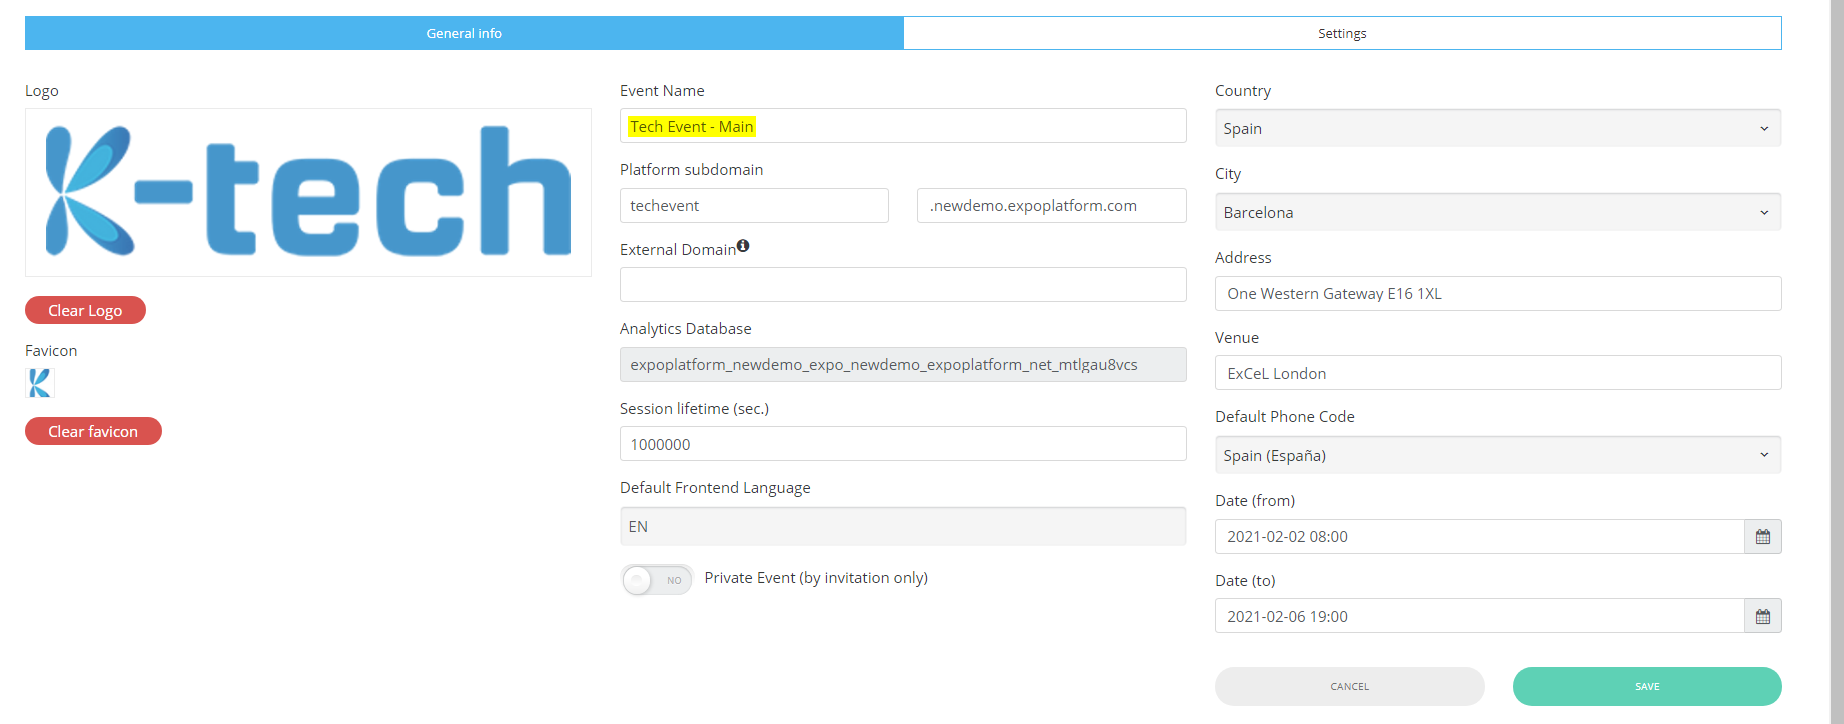The width and height of the screenshot is (1844, 724).
Task: Expand the Default Phone Code dropdown
Action: (1497, 456)
